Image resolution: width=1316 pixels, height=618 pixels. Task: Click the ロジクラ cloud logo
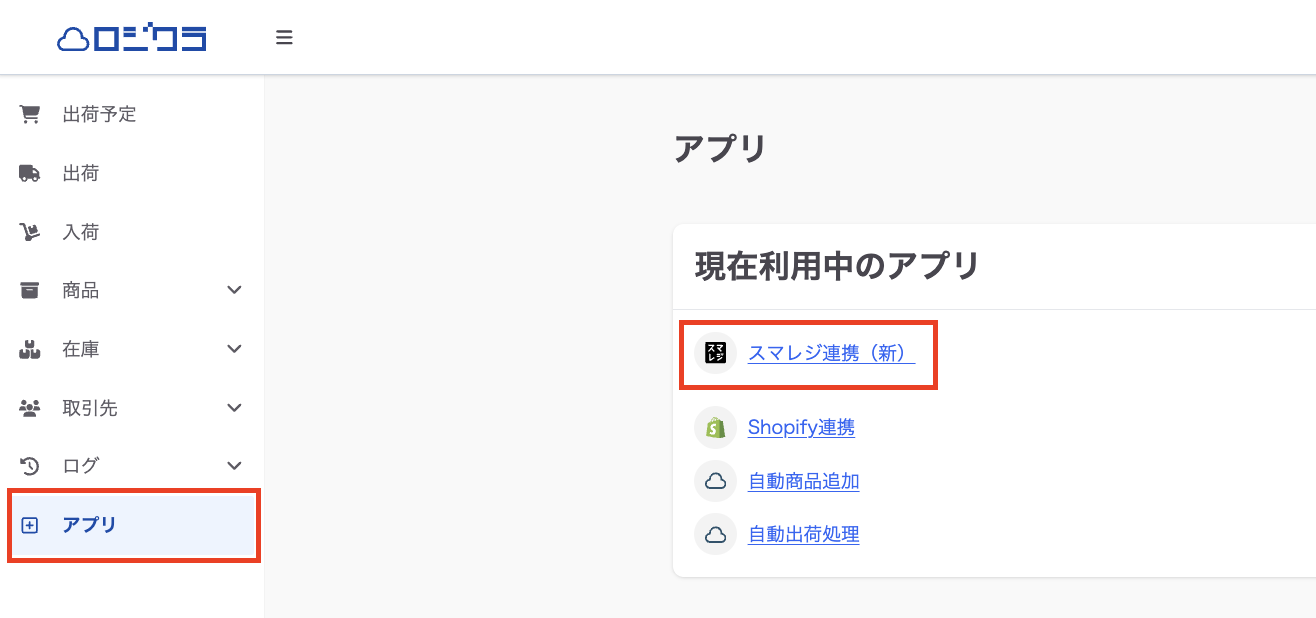point(132,38)
